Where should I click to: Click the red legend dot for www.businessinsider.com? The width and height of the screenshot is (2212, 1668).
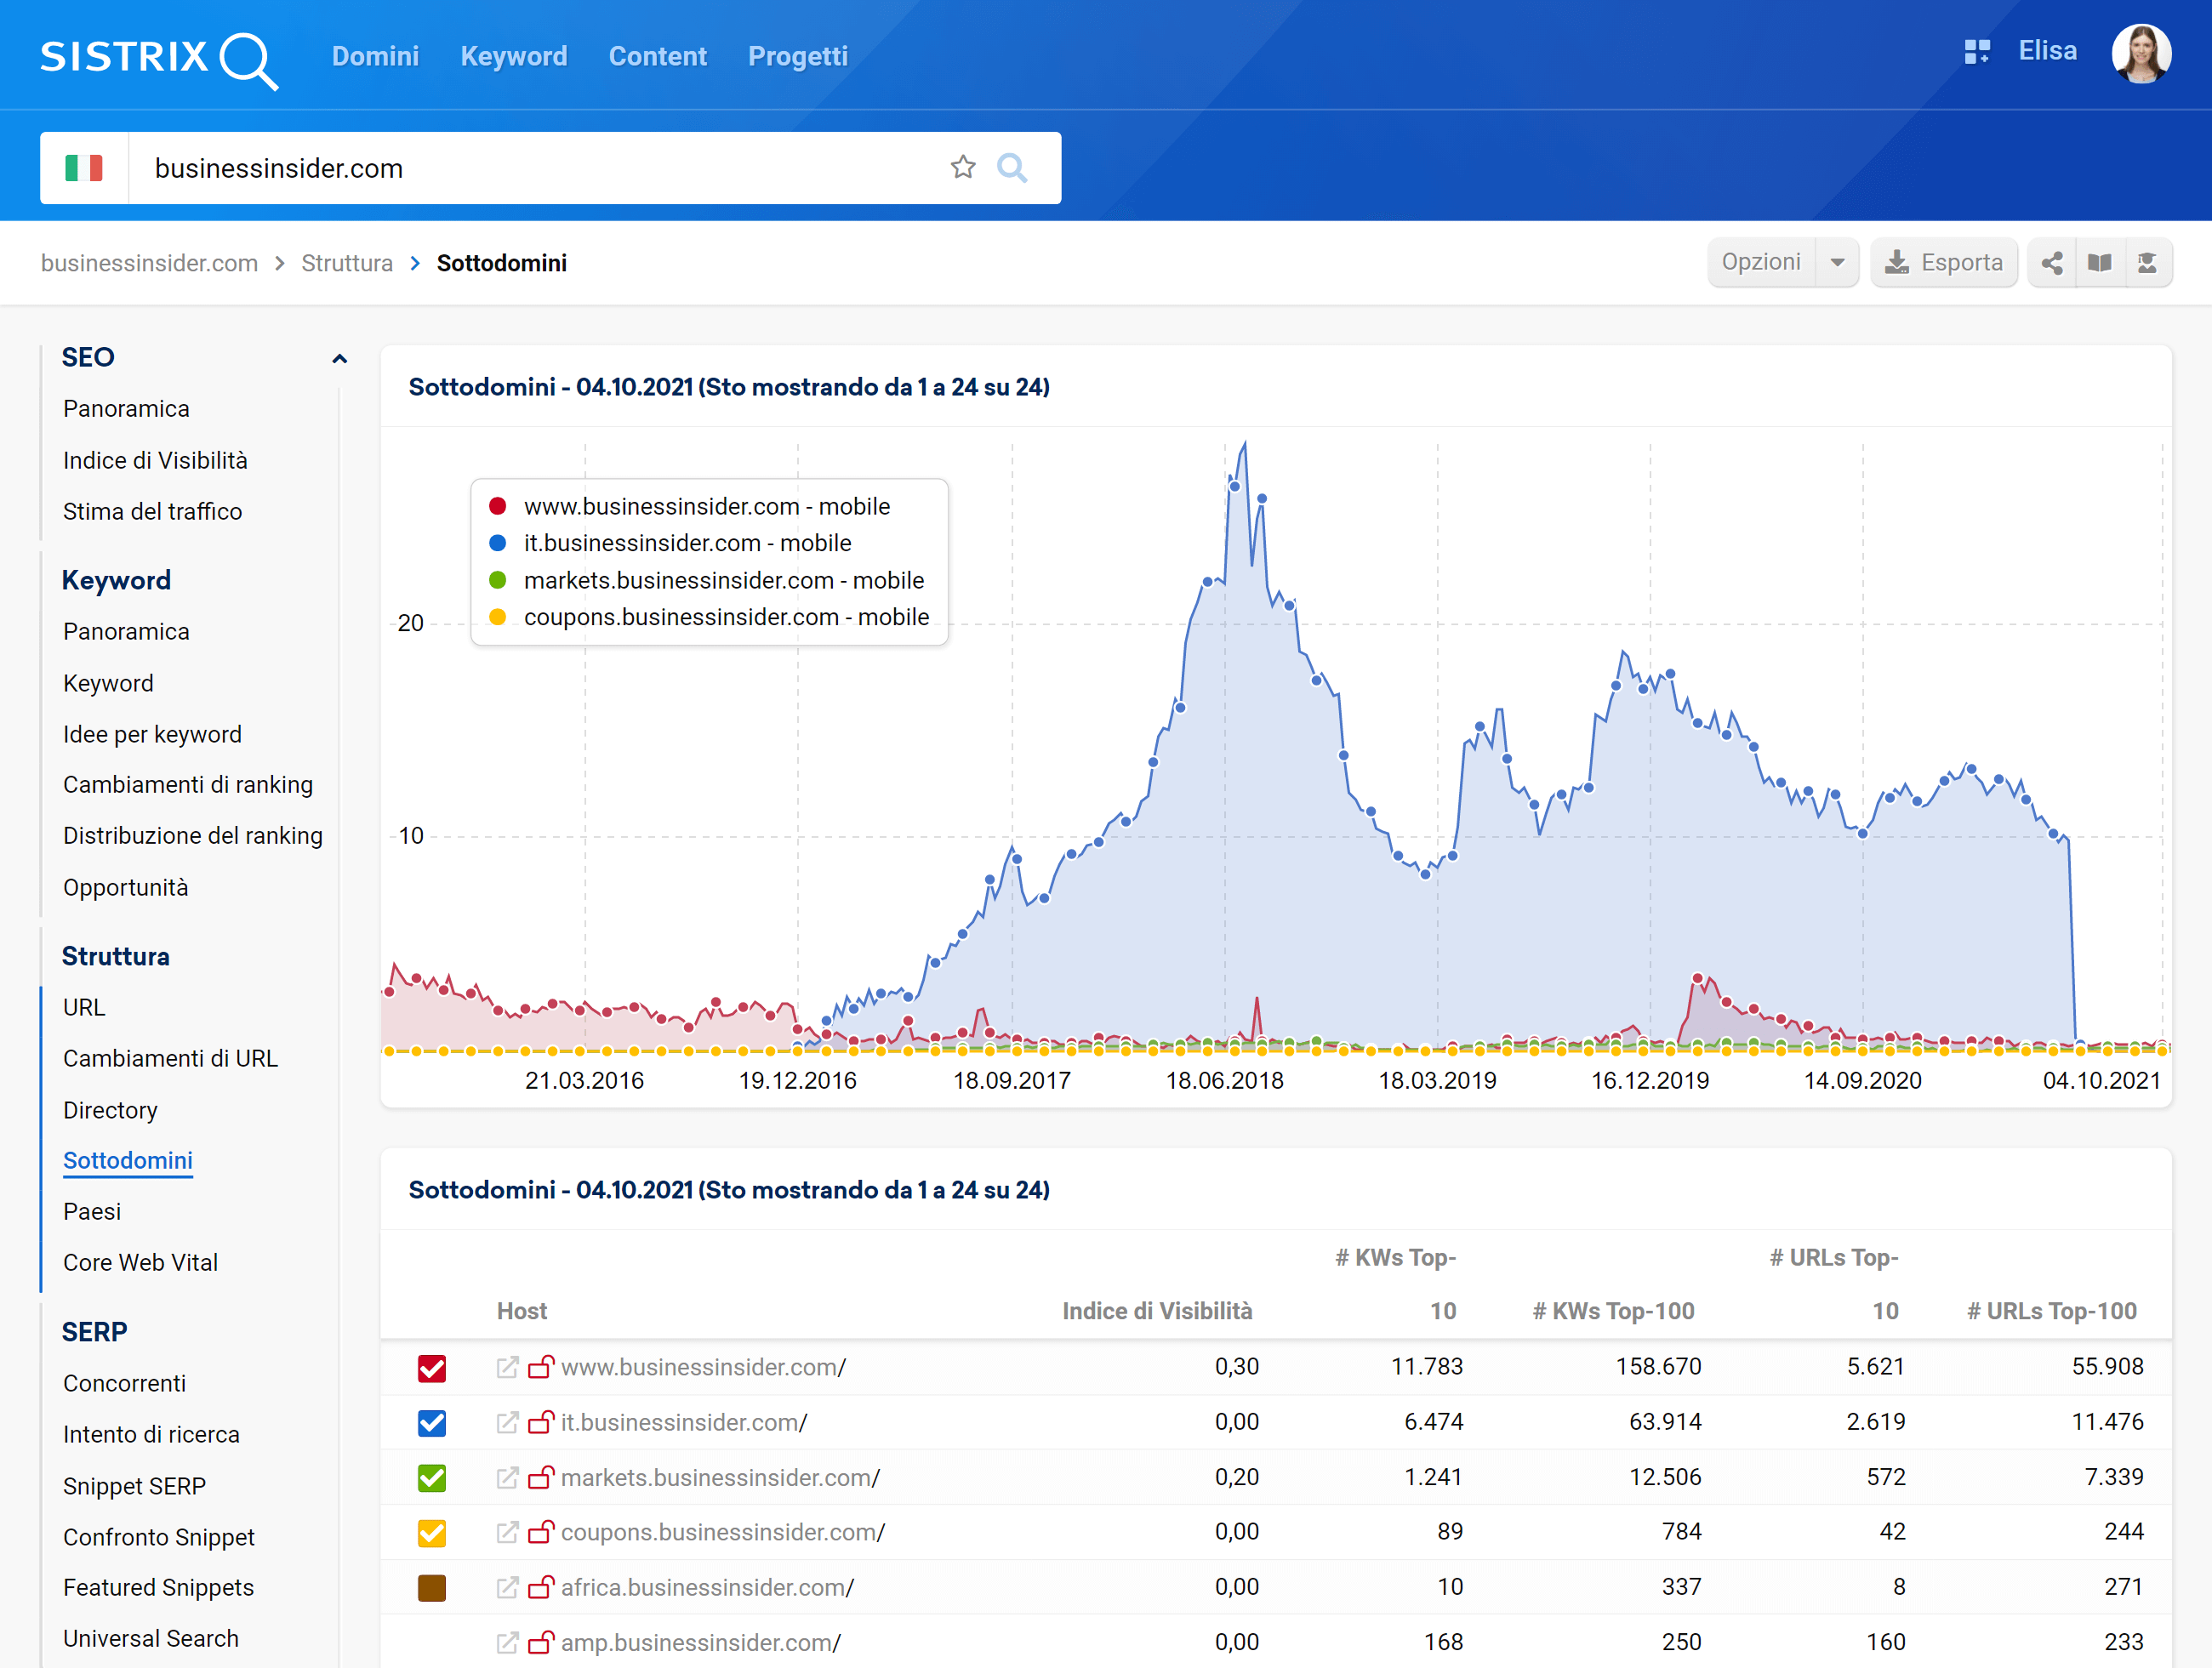[x=497, y=506]
